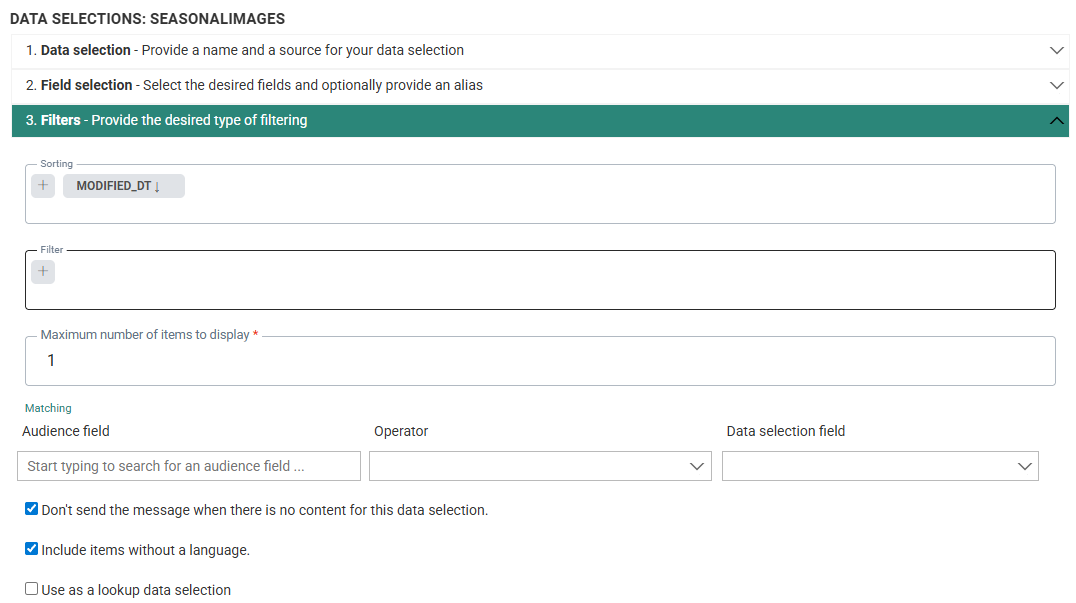Open the Operator dropdown
Image resolution: width=1076 pixels, height=603 pixels.
[x=540, y=466]
